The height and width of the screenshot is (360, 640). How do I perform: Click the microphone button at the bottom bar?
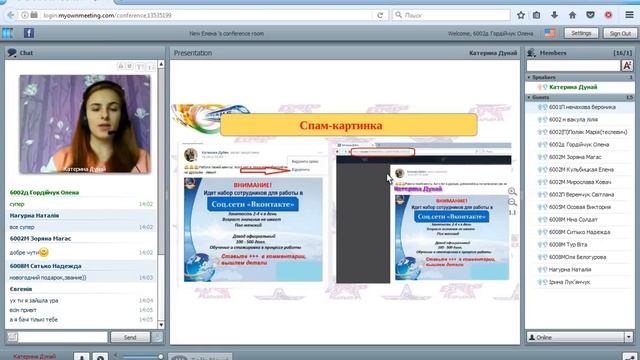pos(82,357)
